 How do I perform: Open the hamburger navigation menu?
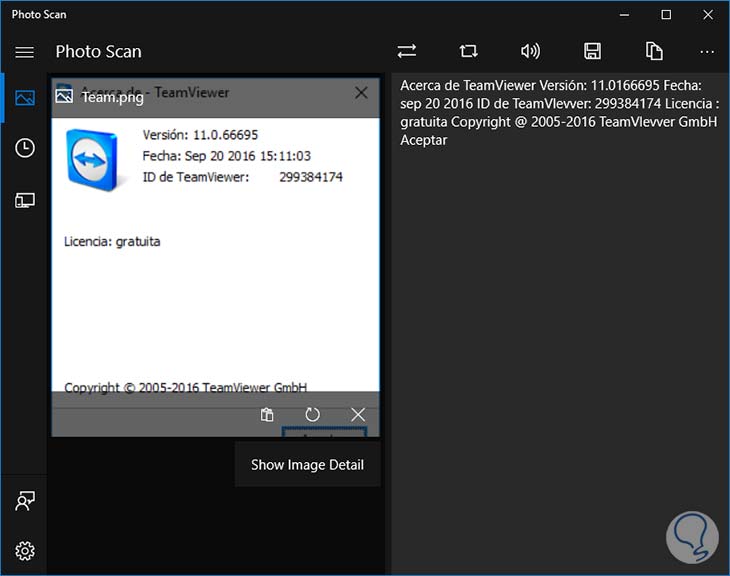(x=24, y=52)
